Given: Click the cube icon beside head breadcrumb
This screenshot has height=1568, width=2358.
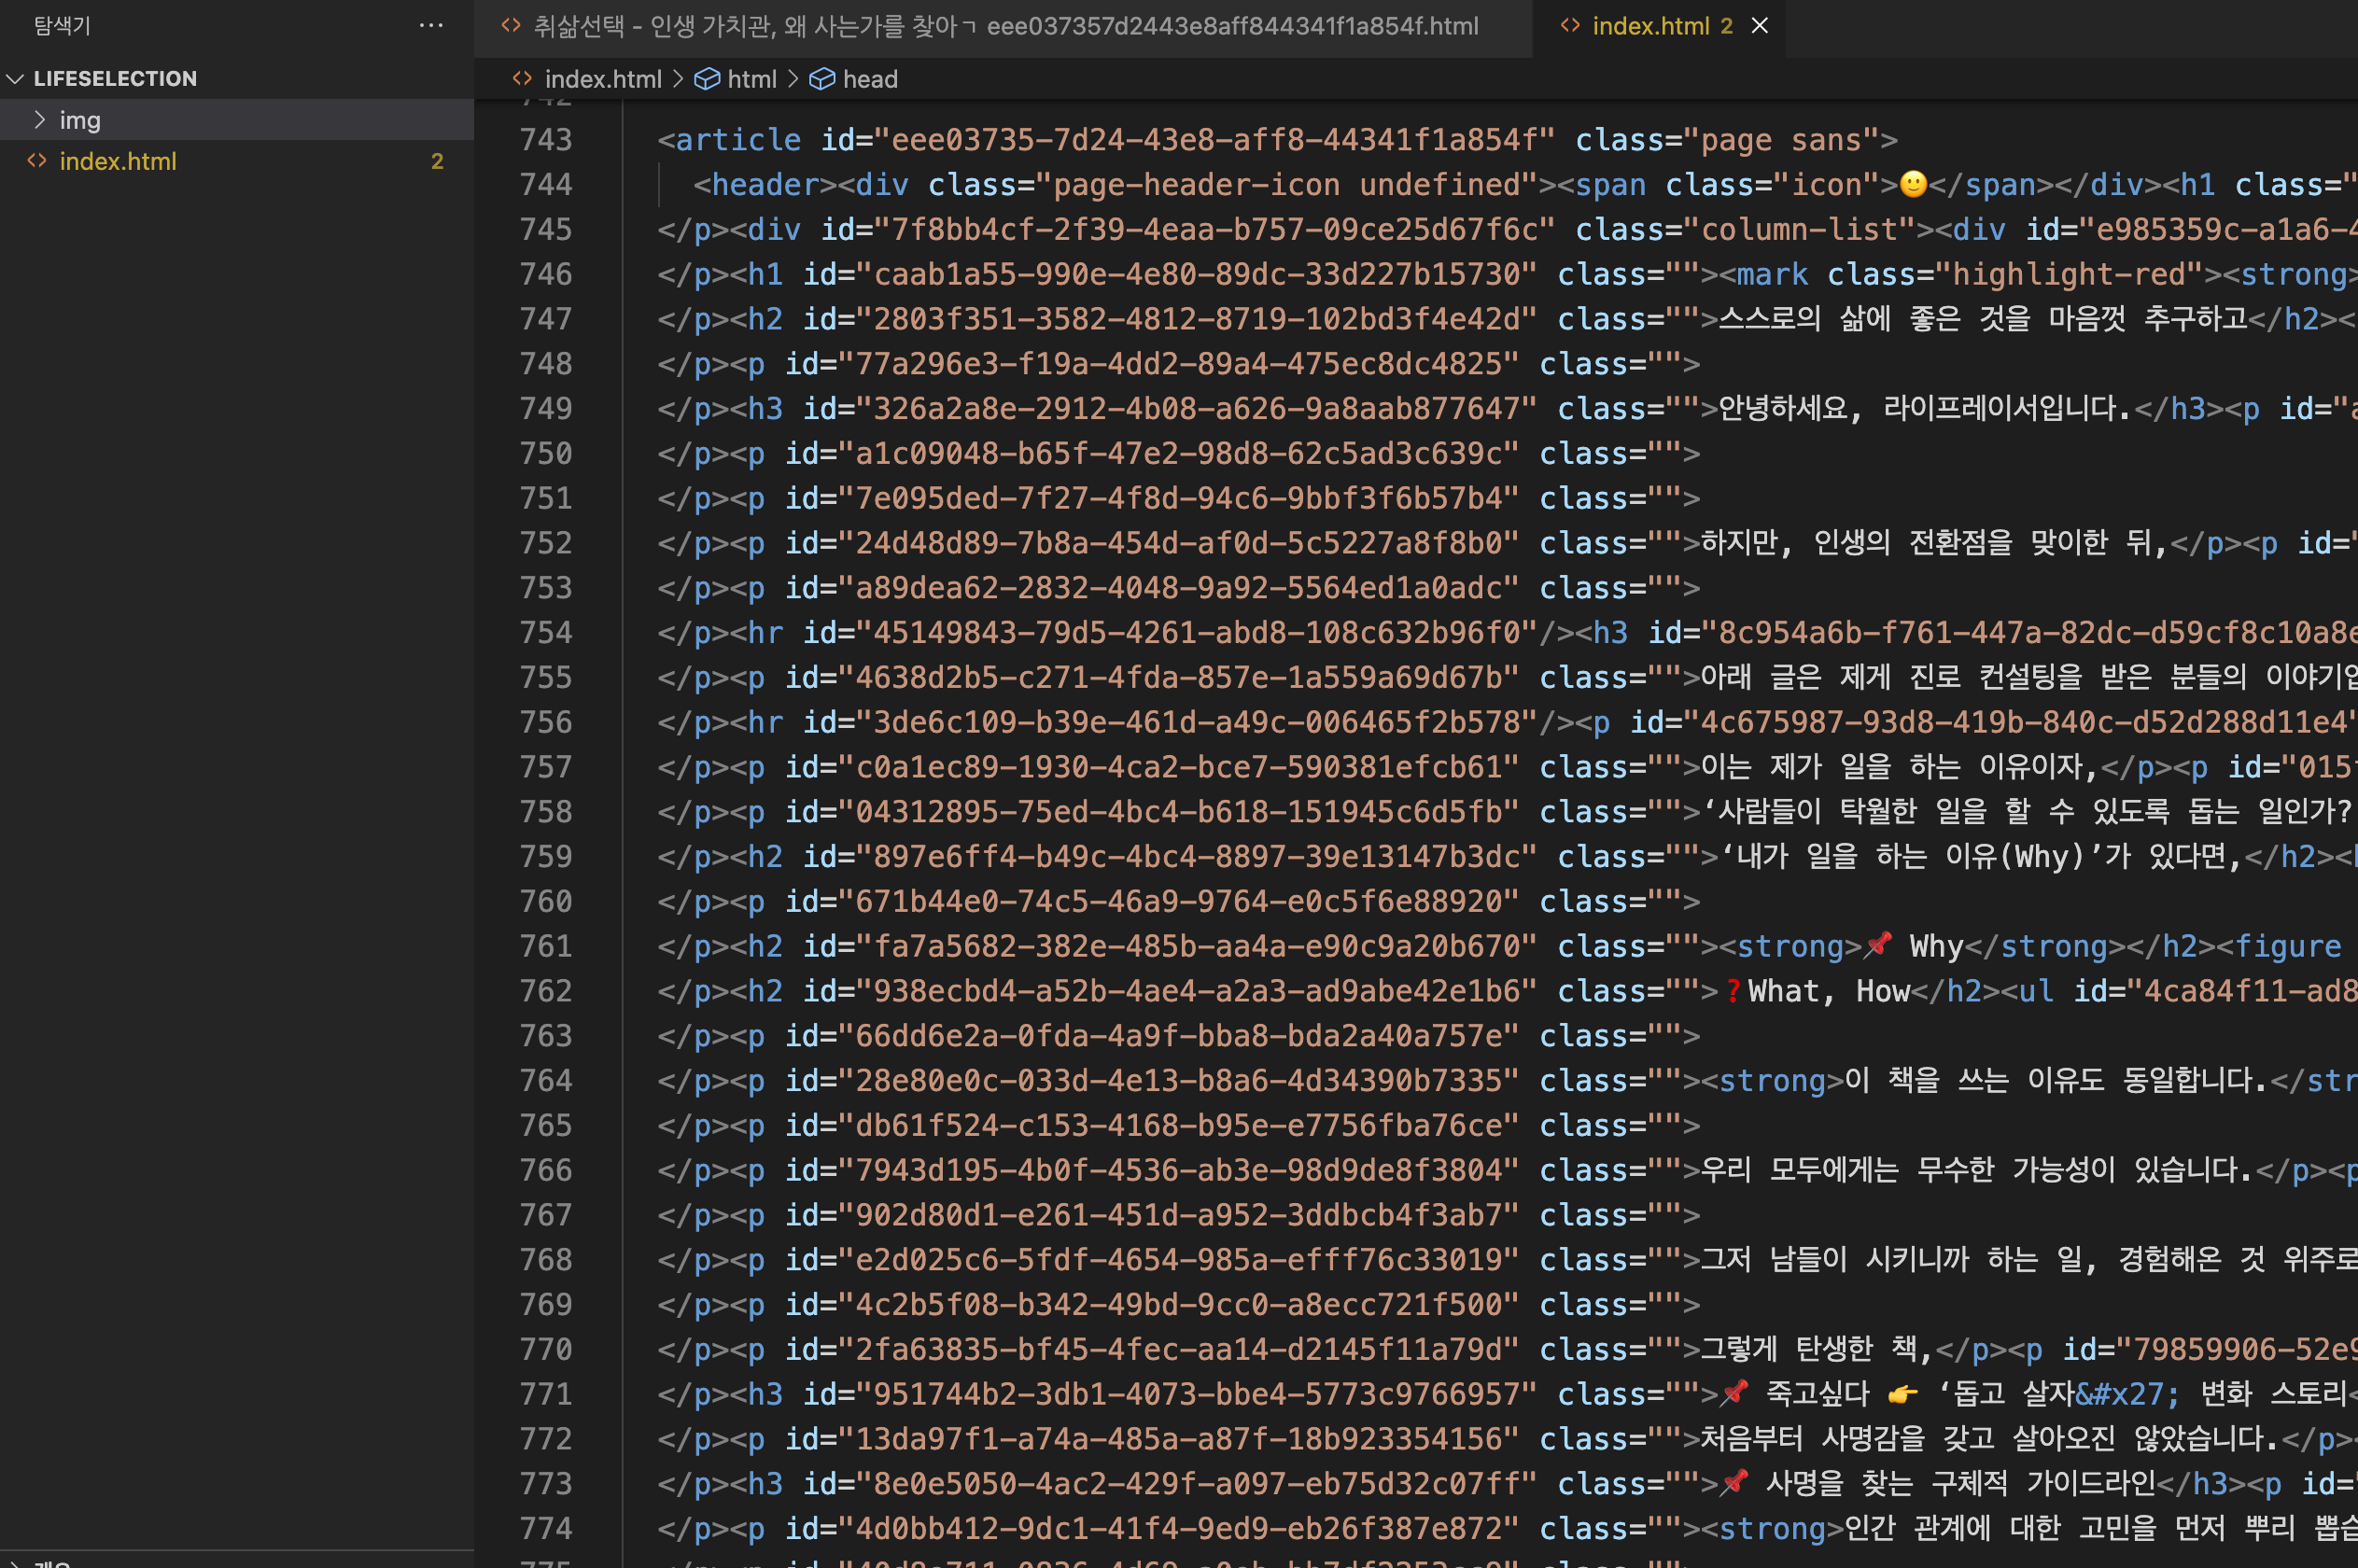Looking at the screenshot, I should (x=822, y=79).
